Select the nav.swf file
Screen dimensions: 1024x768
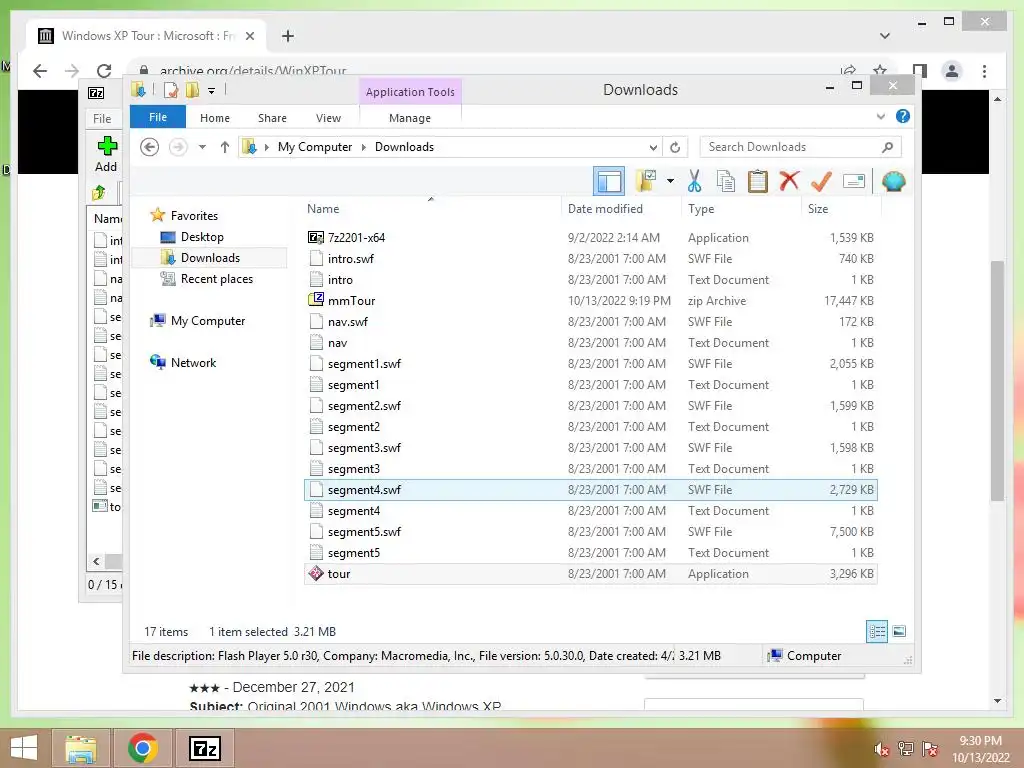(x=590, y=321)
